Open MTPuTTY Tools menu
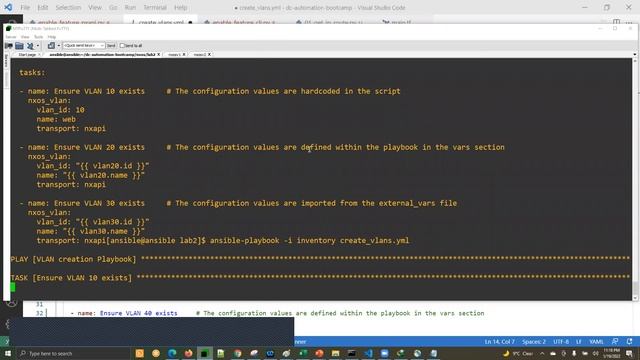The width and height of the screenshot is (640, 360). pos(38,37)
